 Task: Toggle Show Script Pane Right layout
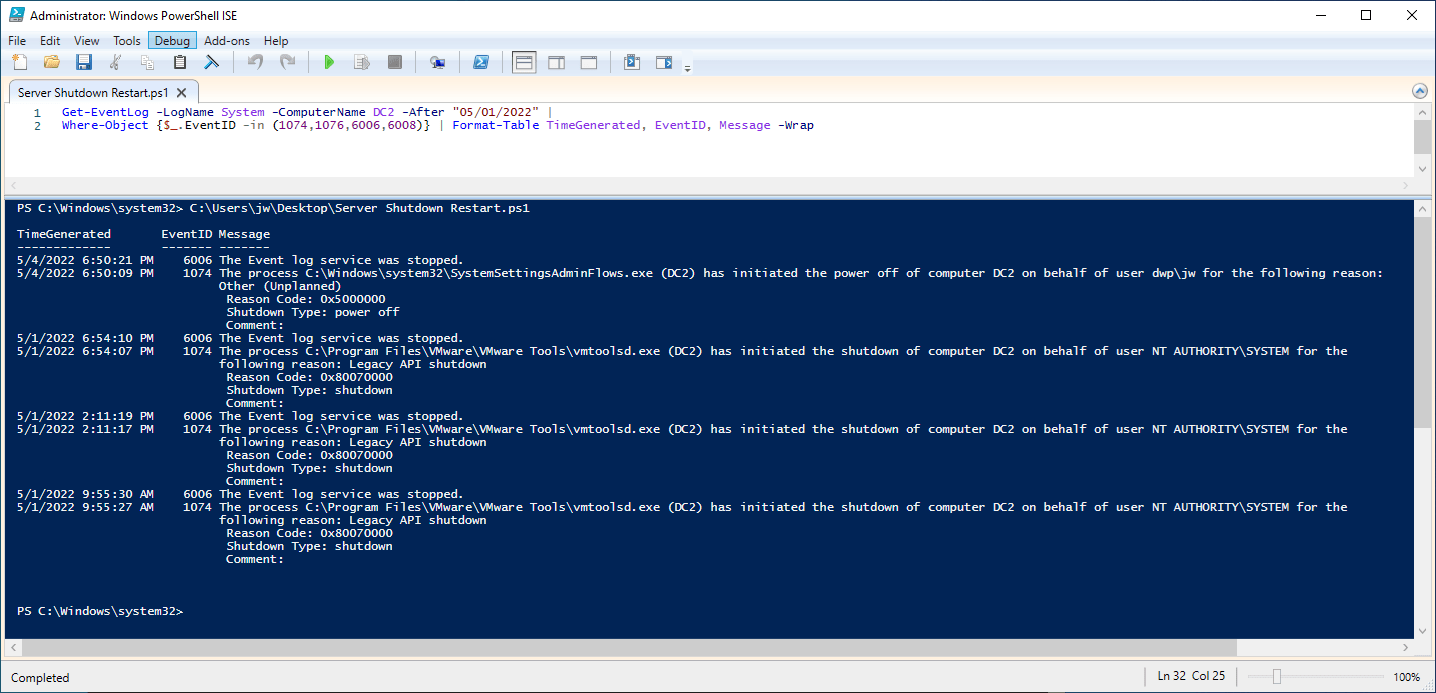coord(556,63)
